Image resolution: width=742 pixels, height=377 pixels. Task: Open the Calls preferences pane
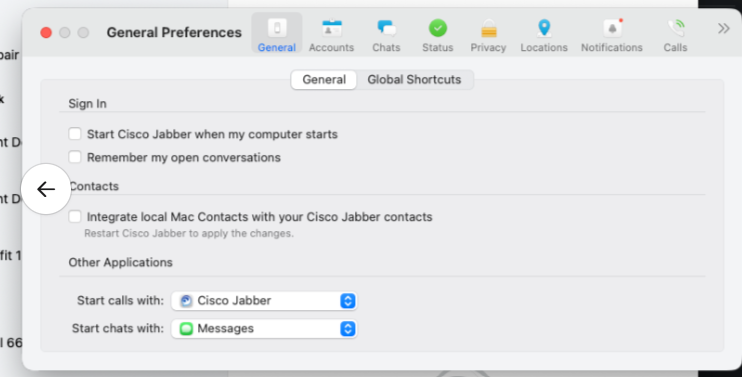675,34
